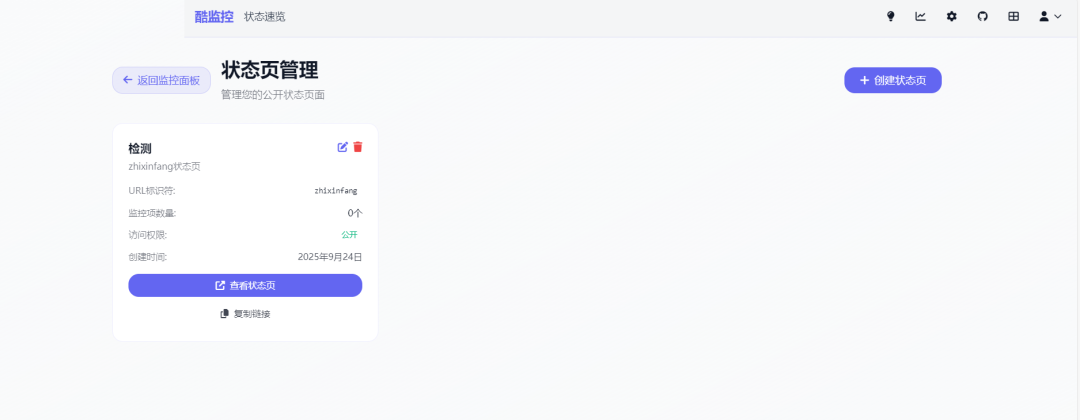Image resolution: width=1080 pixels, height=420 pixels.
Task: Click the lightbulb theme icon
Action: pos(890,17)
